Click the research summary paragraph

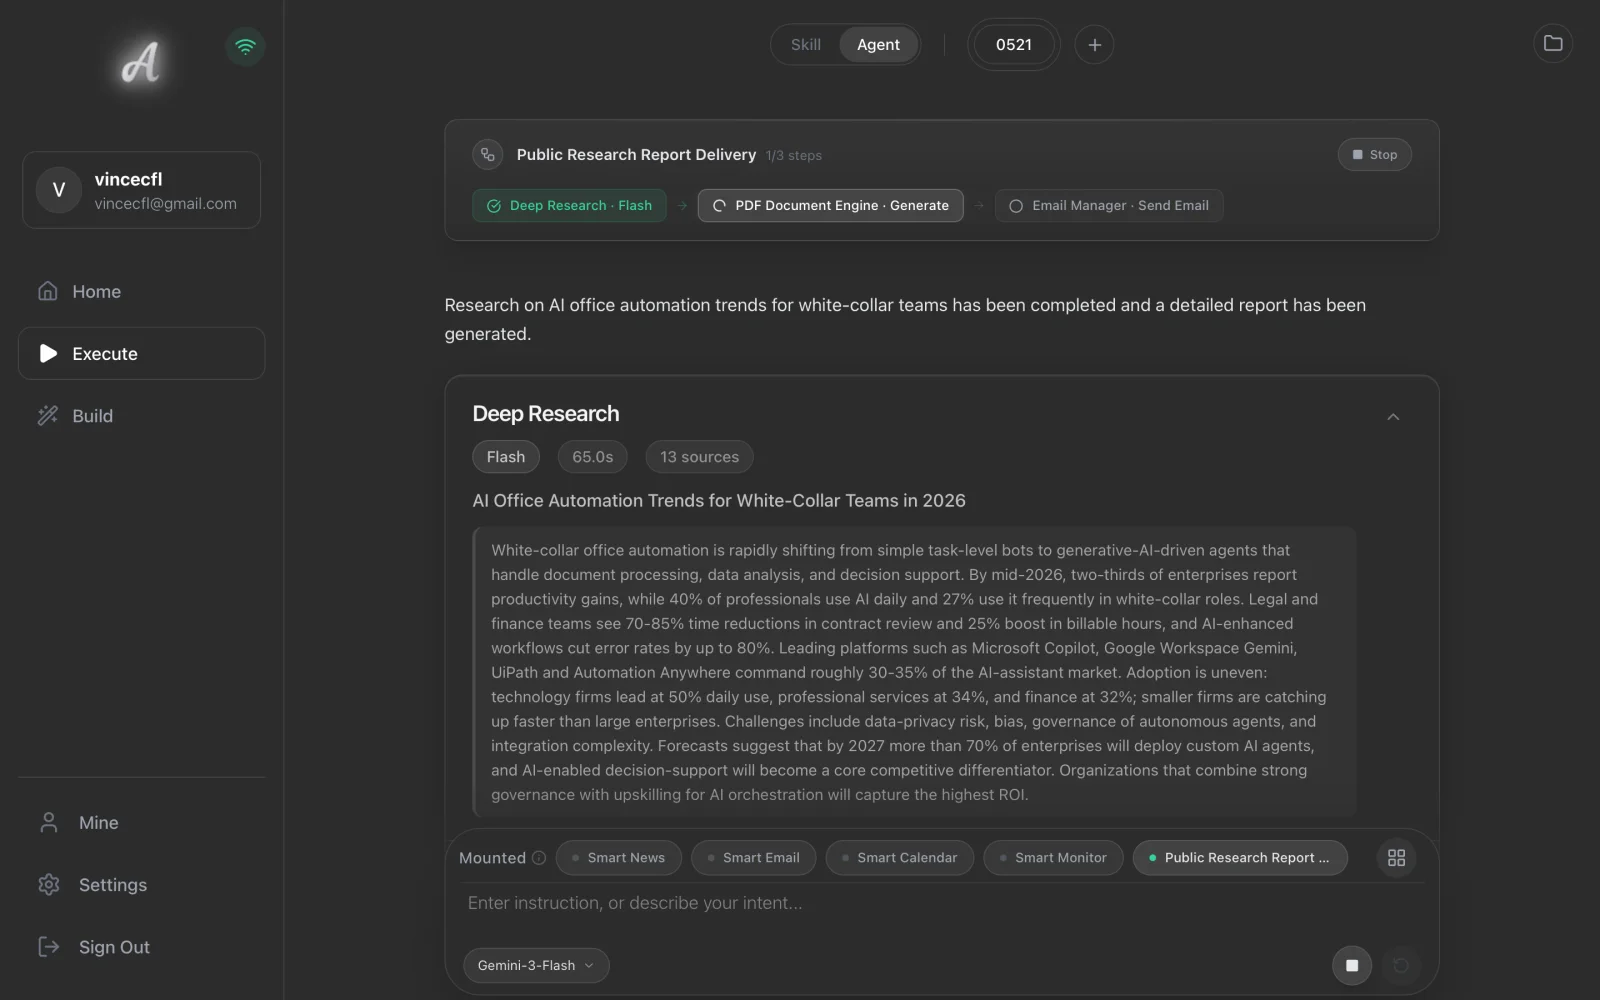pyautogui.click(x=914, y=673)
